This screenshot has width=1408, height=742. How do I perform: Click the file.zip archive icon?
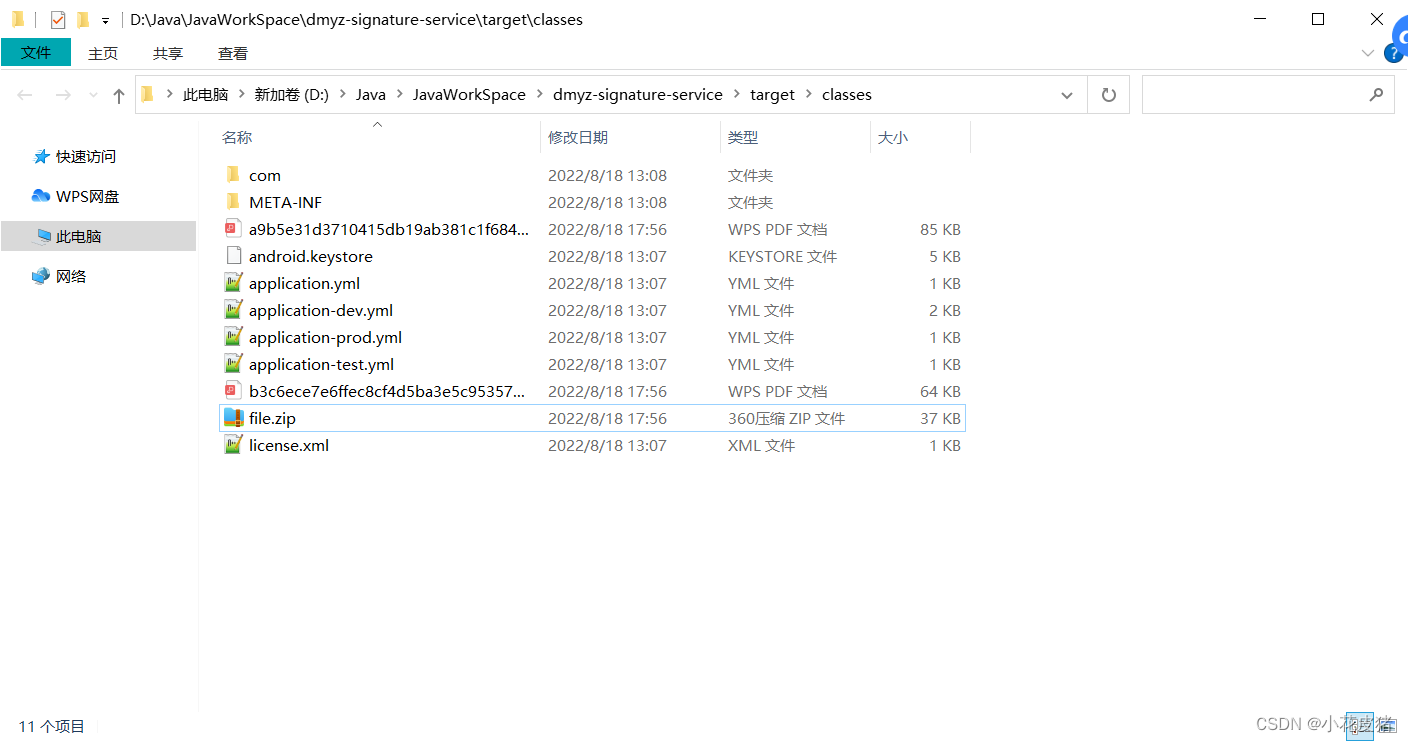pos(233,418)
